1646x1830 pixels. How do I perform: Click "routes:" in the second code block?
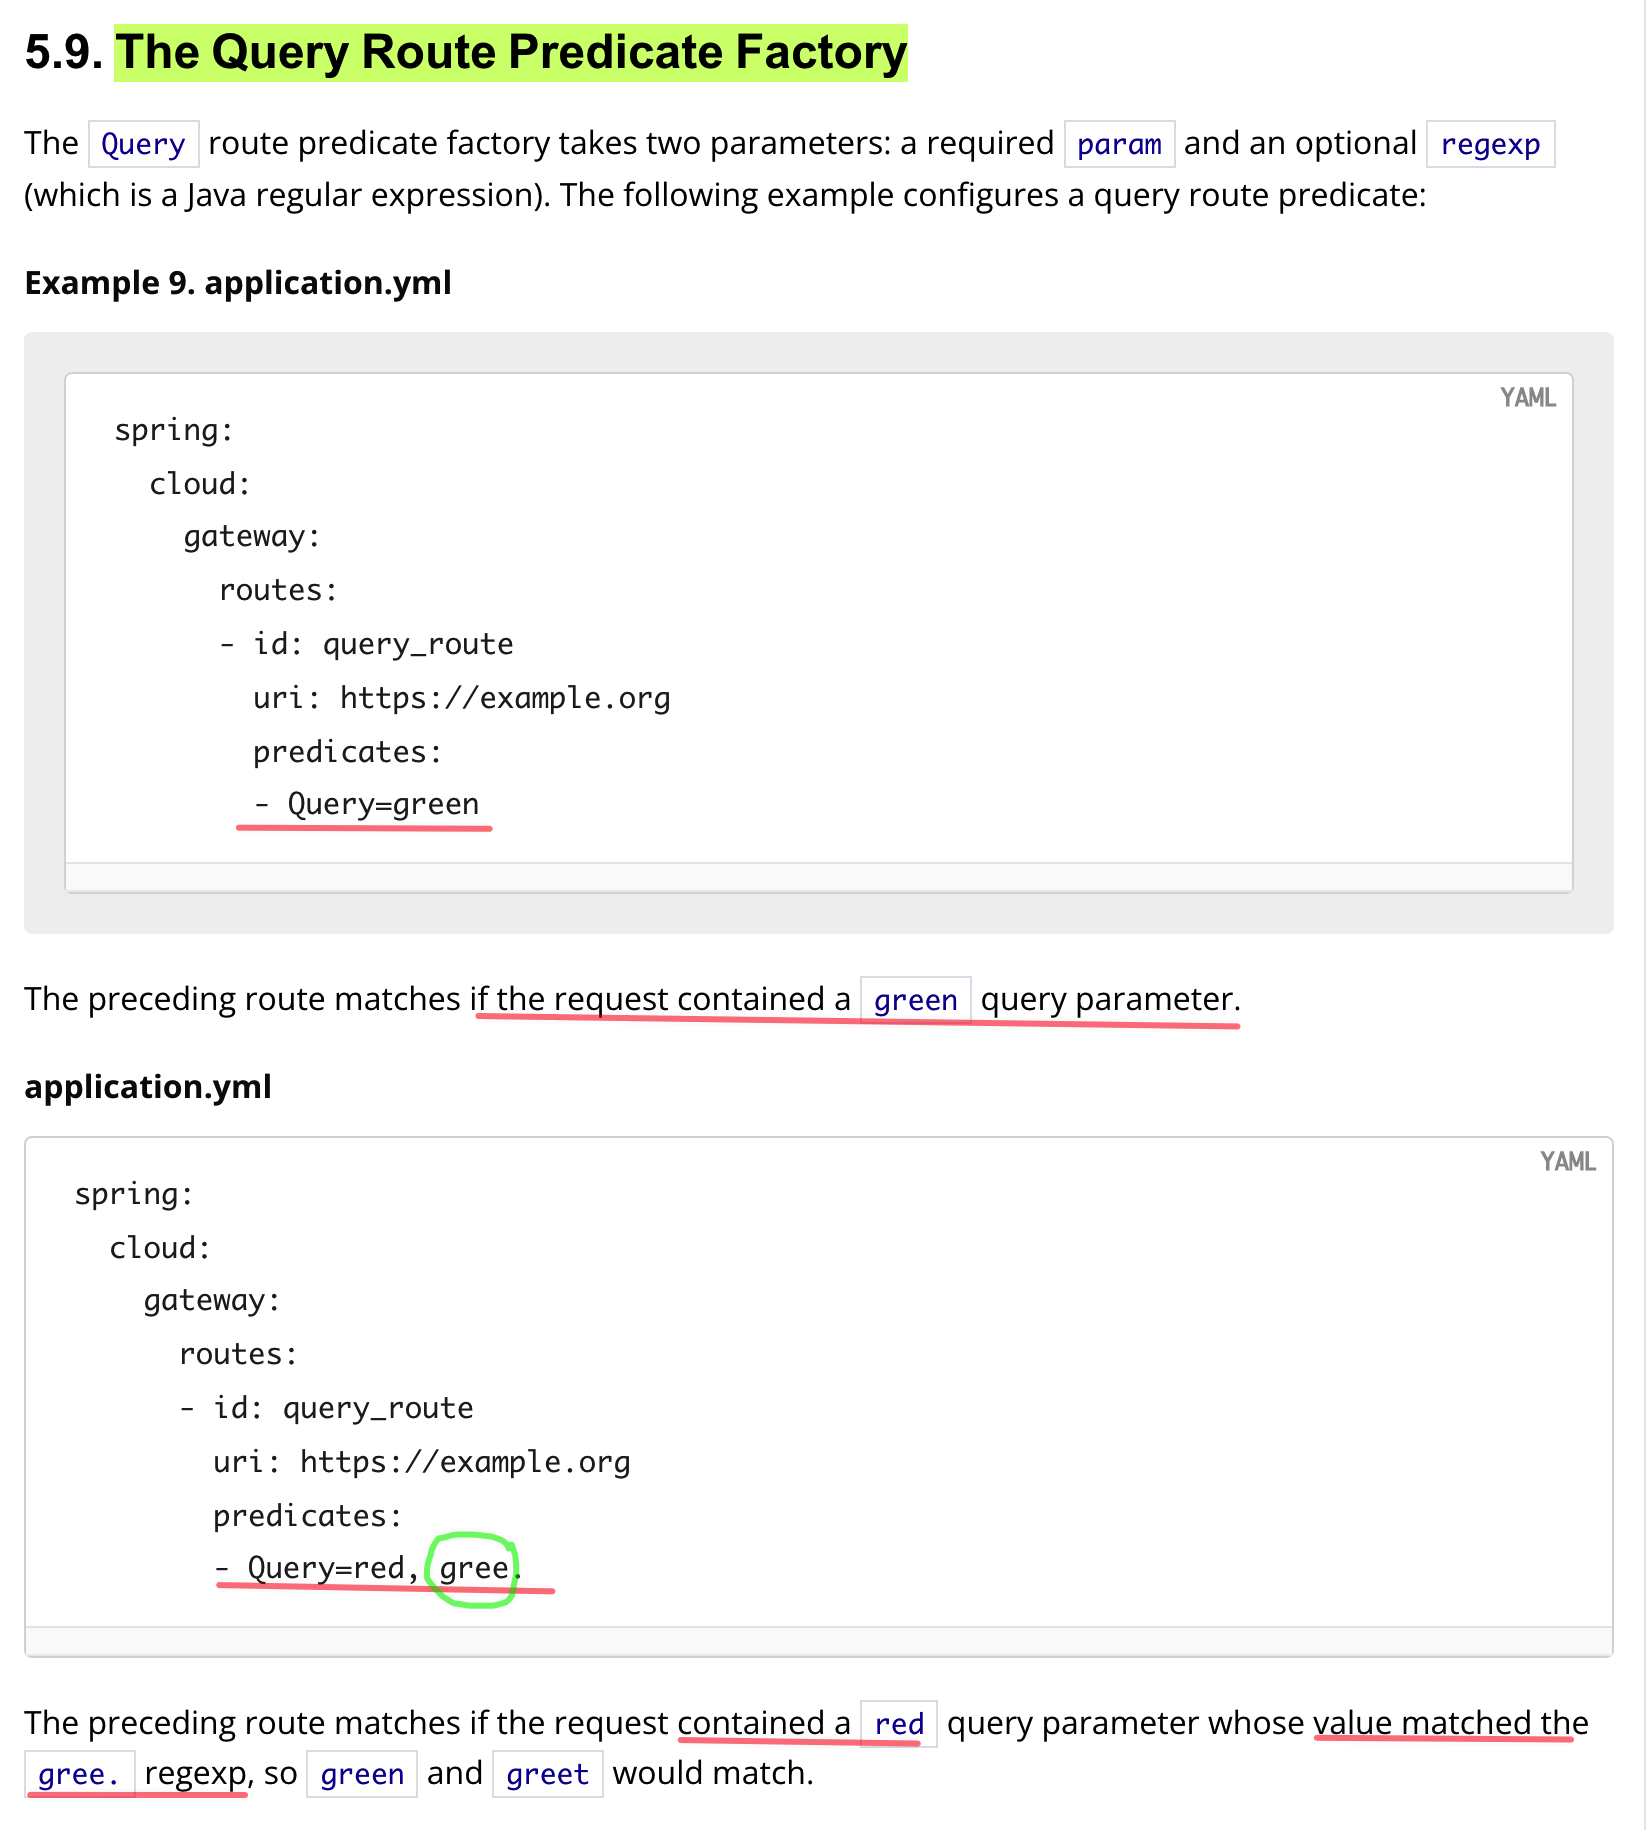(x=238, y=1354)
